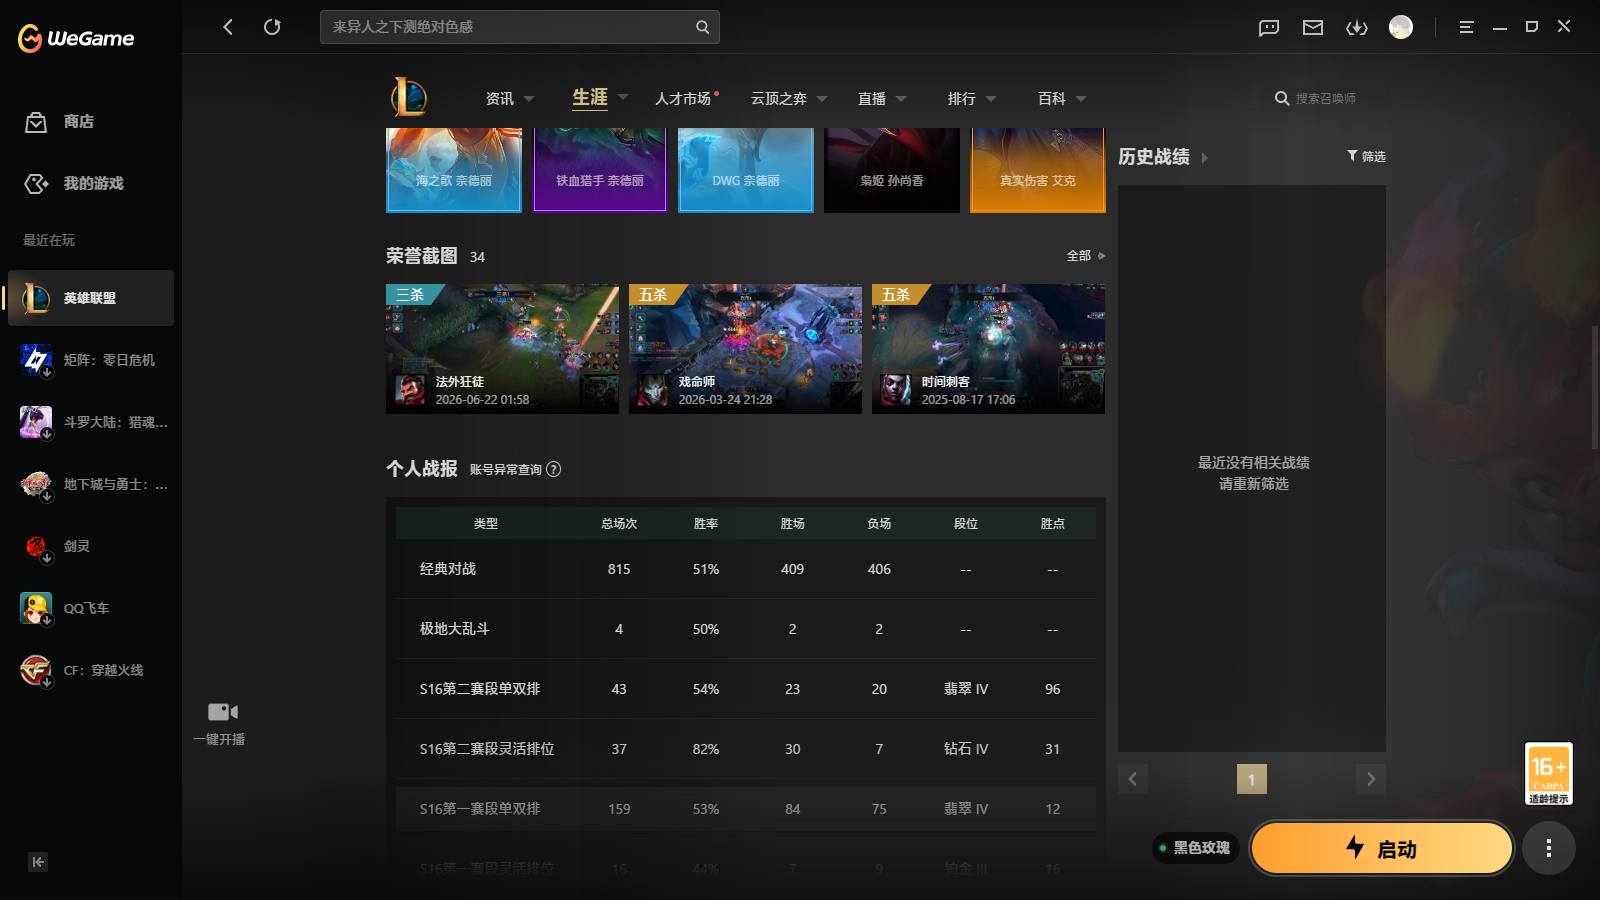Select page 1 in match history pagination
Screen dimensions: 1600x900
click(x=1251, y=779)
